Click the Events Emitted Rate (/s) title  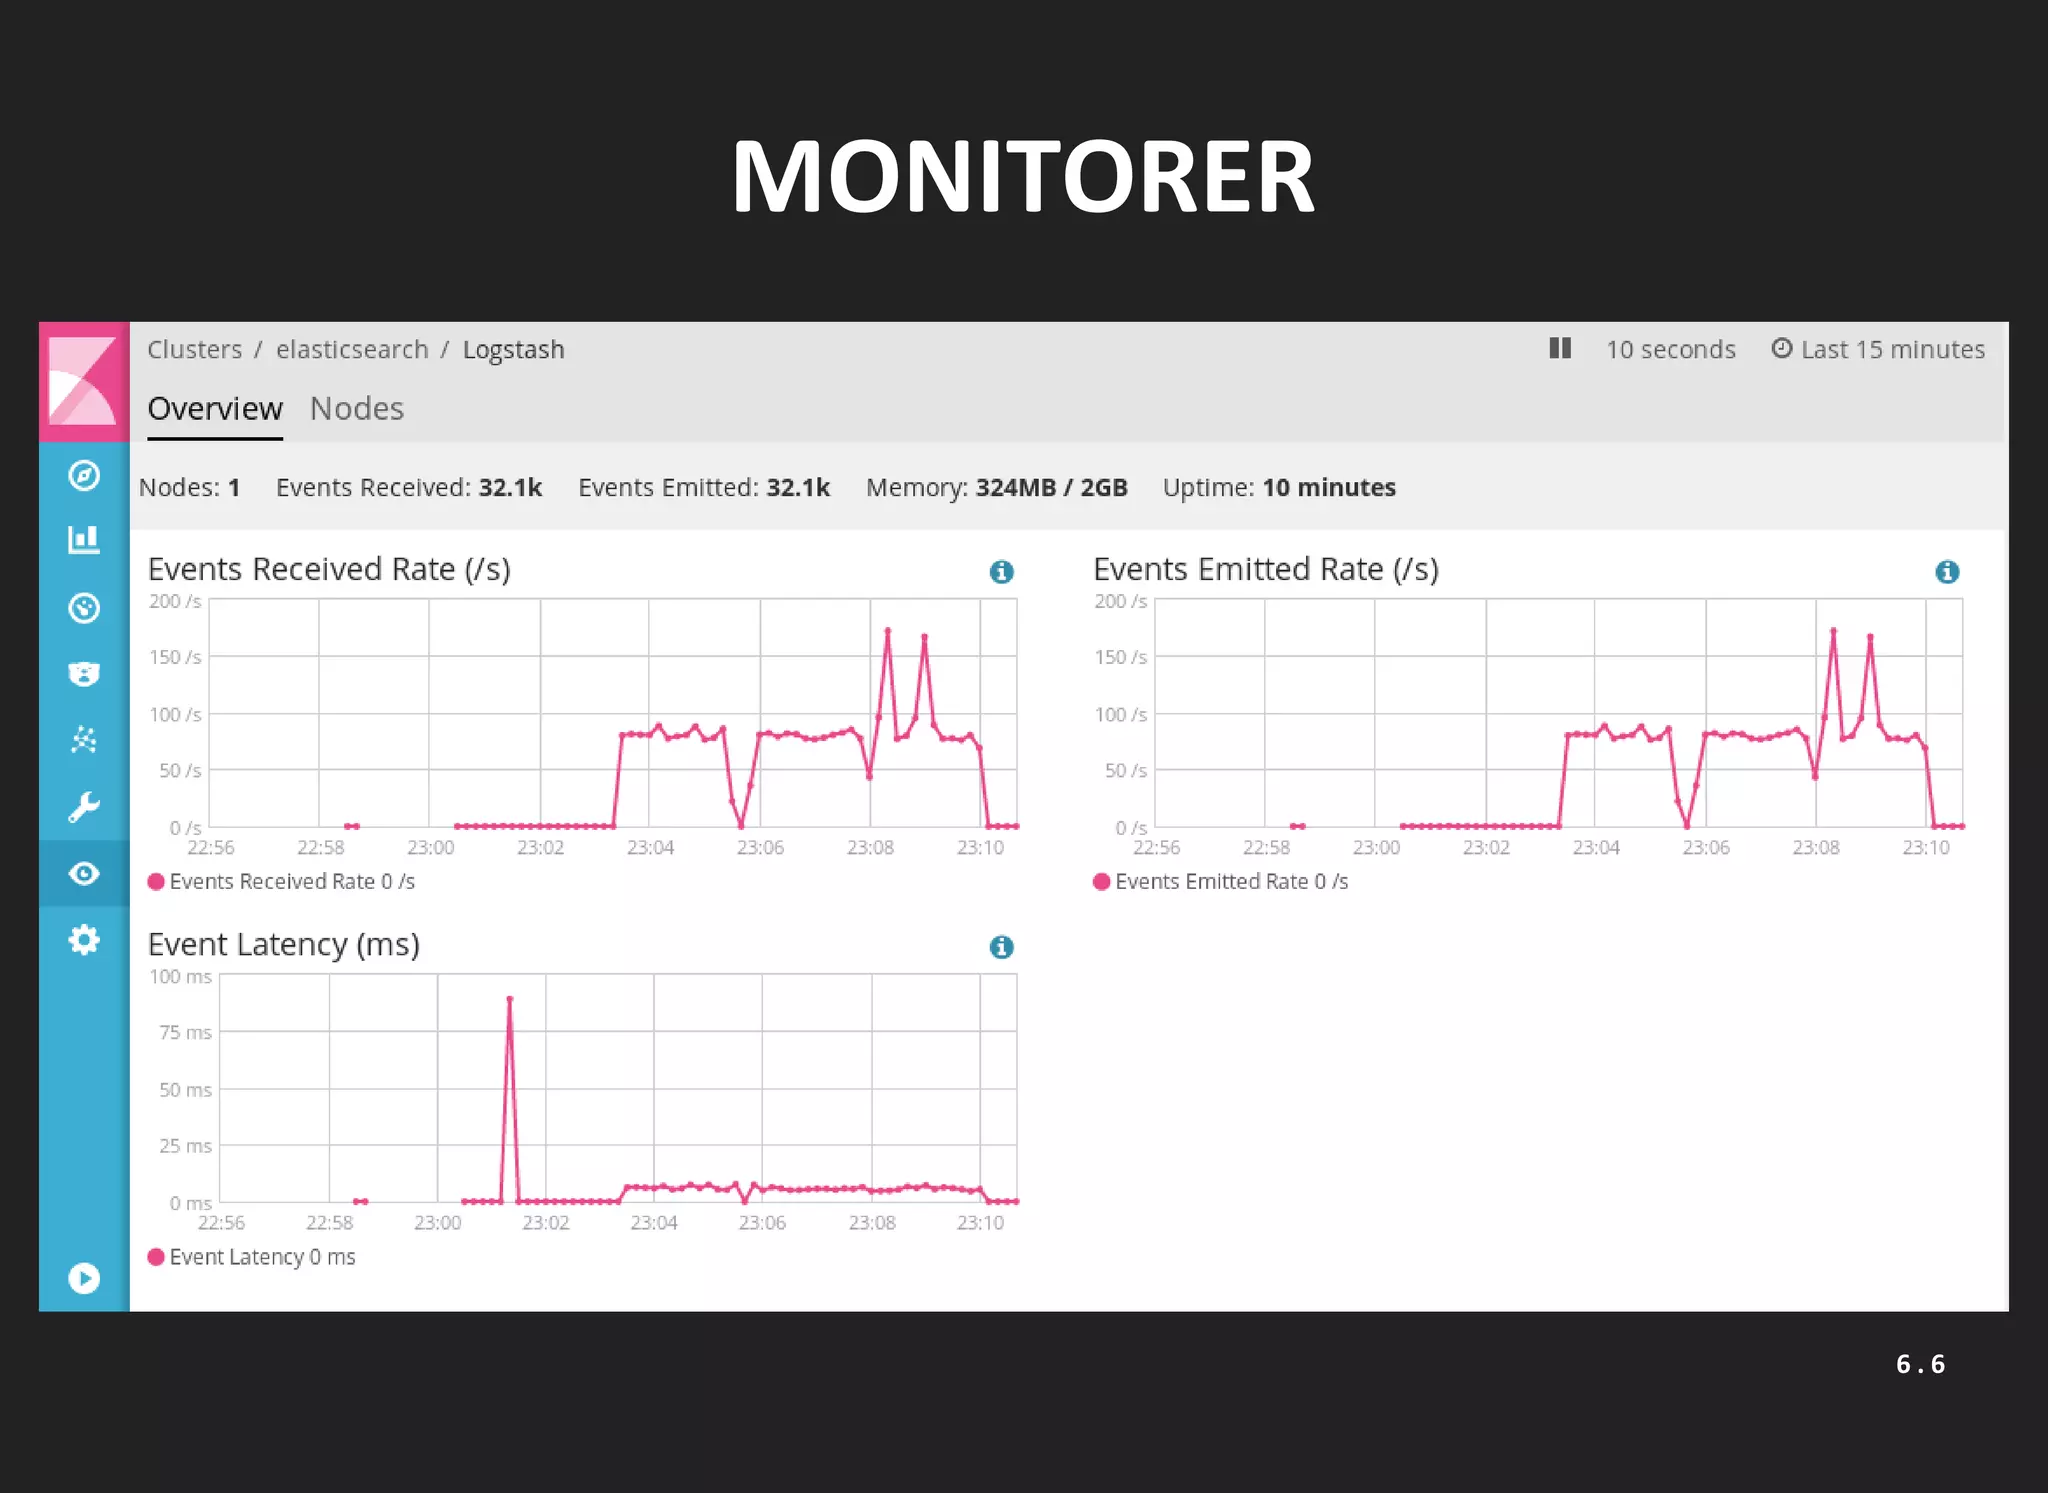pyautogui.click(x=1266, y=569)
